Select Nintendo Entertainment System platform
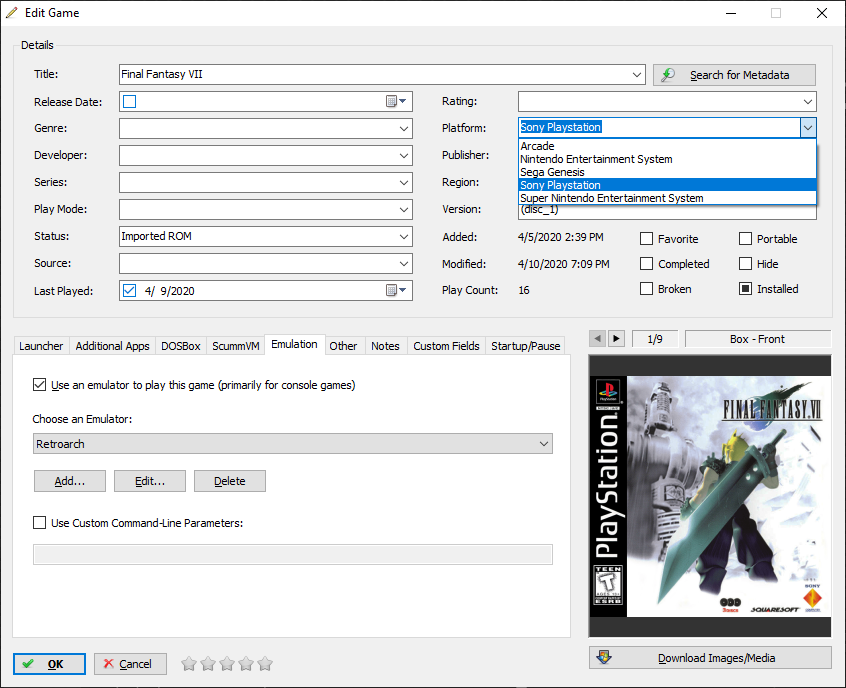The image size is (846, 688). 667,159
